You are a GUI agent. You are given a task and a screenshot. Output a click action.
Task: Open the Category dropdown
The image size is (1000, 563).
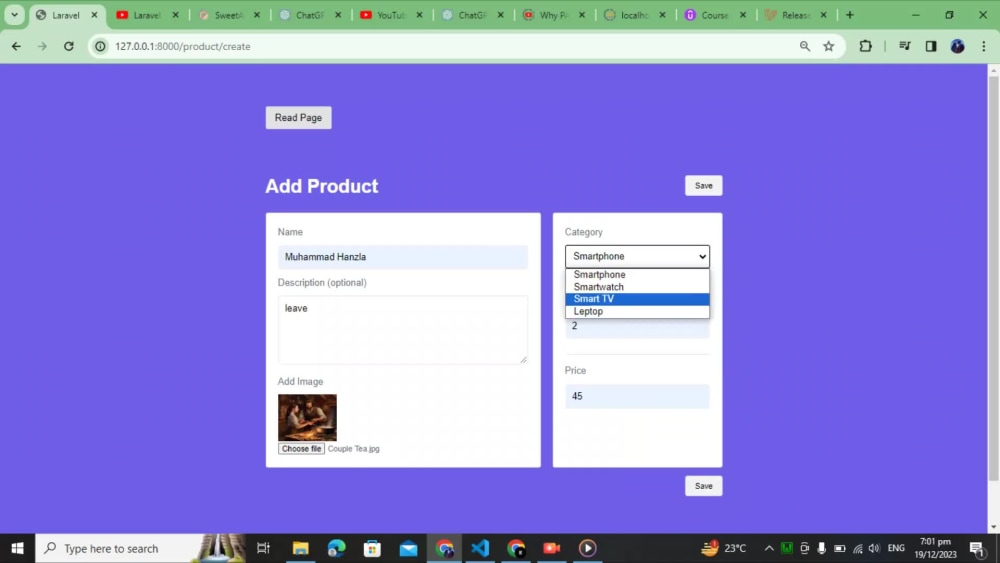[637, 256]
